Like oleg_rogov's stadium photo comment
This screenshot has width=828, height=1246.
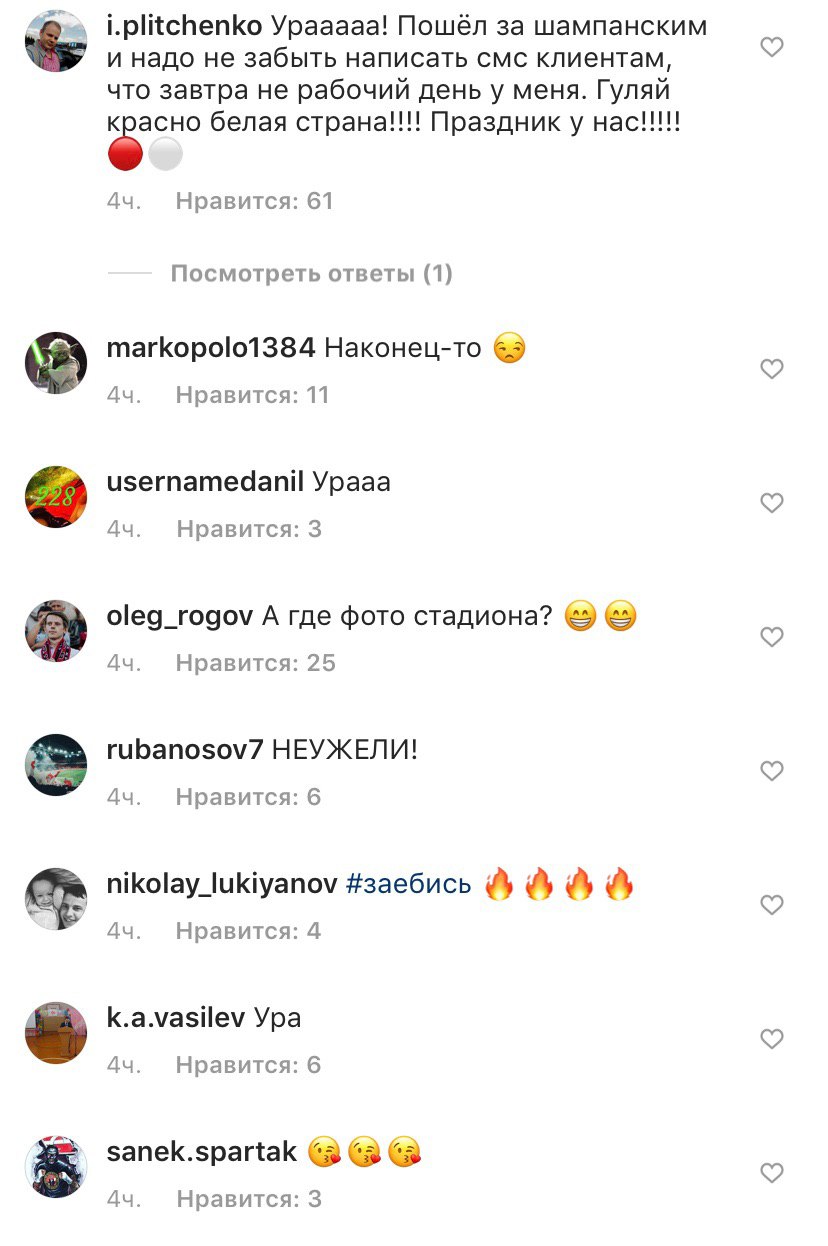[x=771, y=637]
